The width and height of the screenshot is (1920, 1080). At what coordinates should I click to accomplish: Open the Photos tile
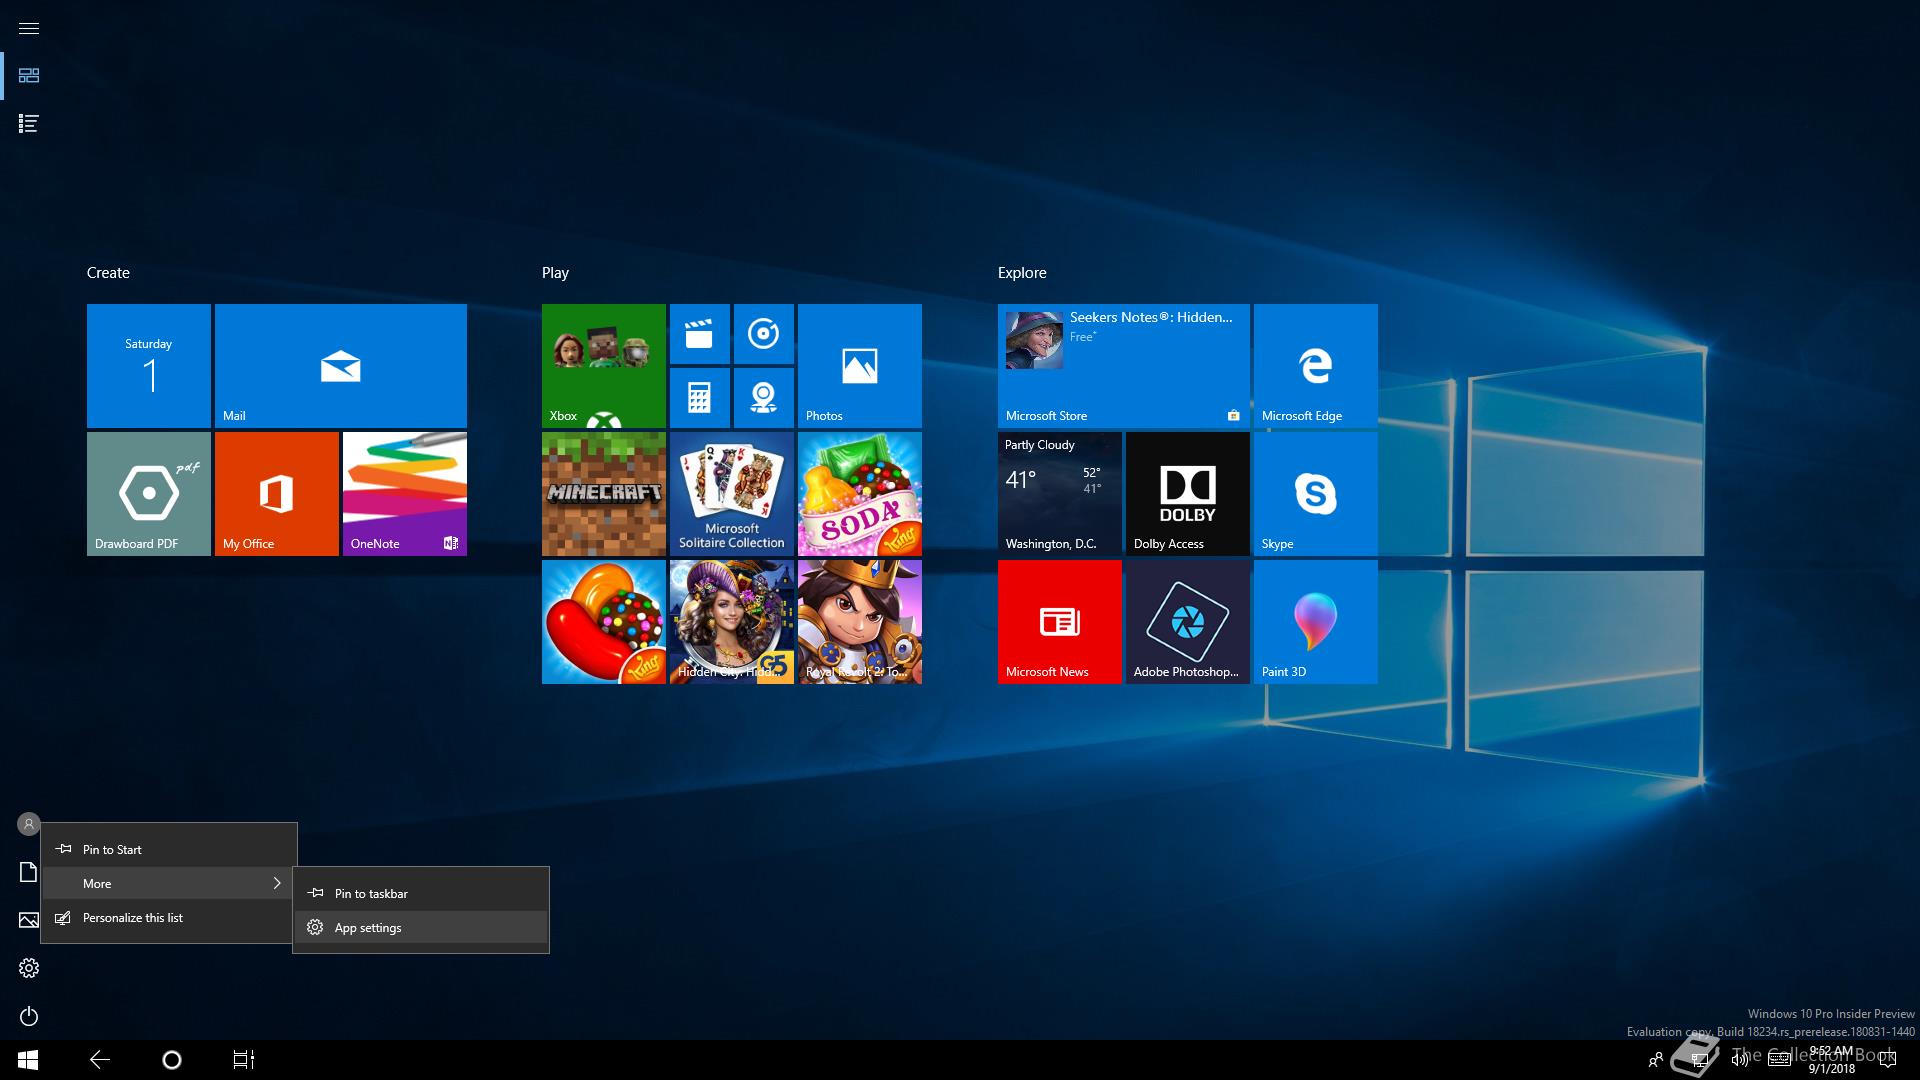(860, 366)
